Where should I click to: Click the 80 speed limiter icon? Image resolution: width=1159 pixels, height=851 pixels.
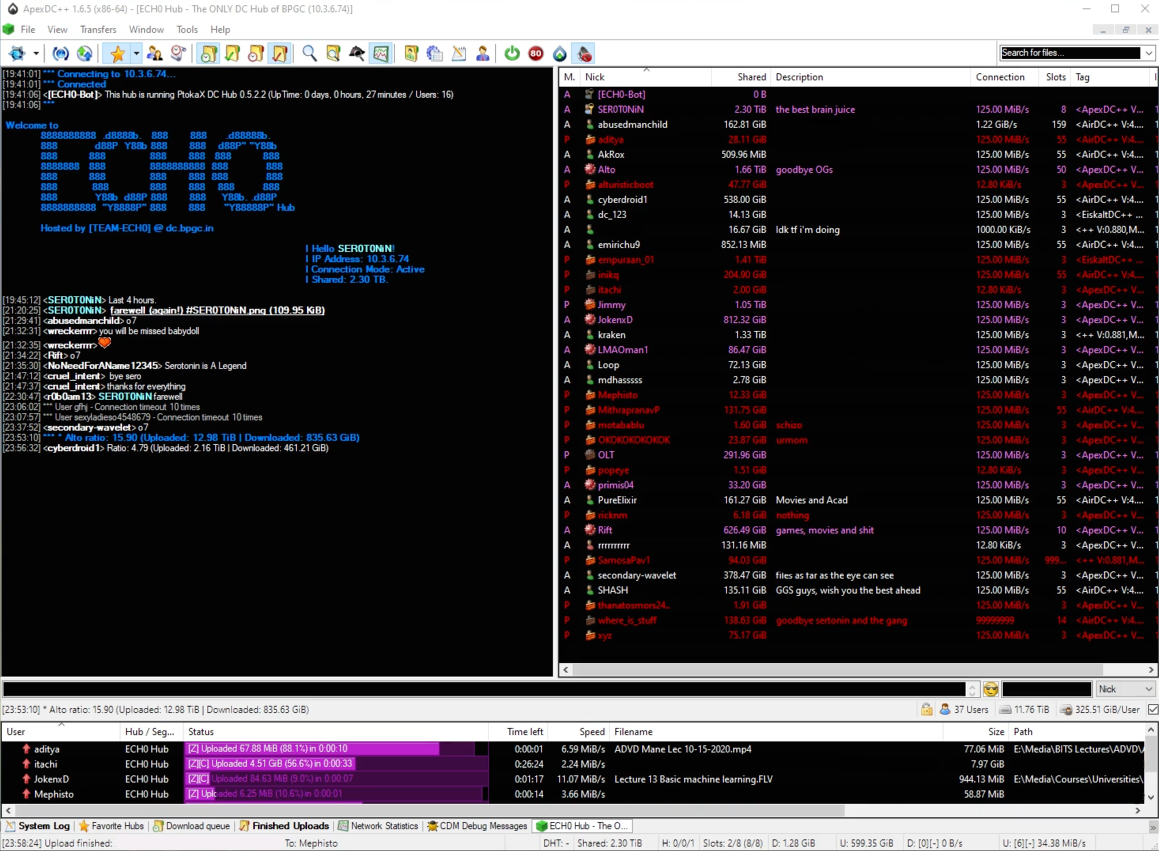[x=536, y=53]
